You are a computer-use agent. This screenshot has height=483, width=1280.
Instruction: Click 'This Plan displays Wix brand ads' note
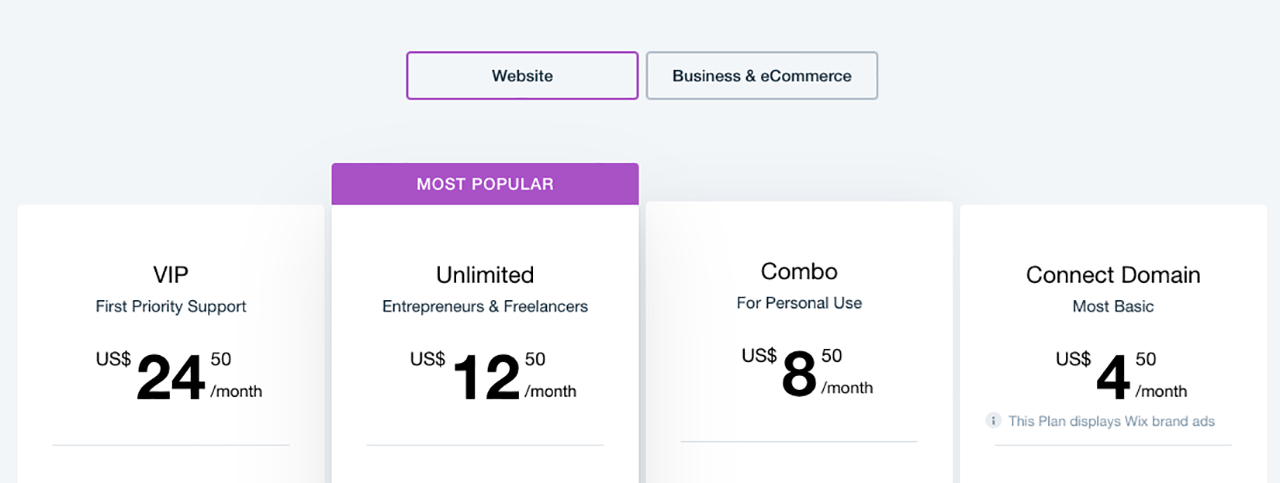[x=1111, y=421]
